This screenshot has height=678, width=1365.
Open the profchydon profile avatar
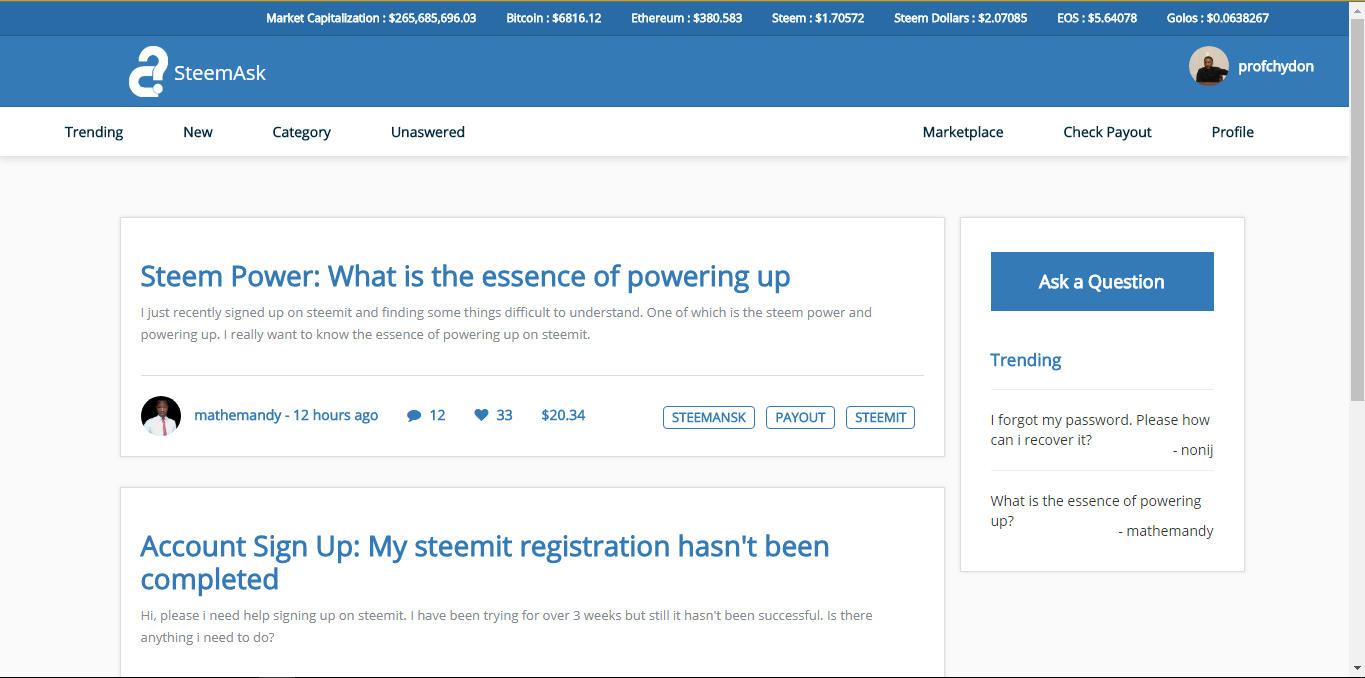click(x=1209, y=66)
